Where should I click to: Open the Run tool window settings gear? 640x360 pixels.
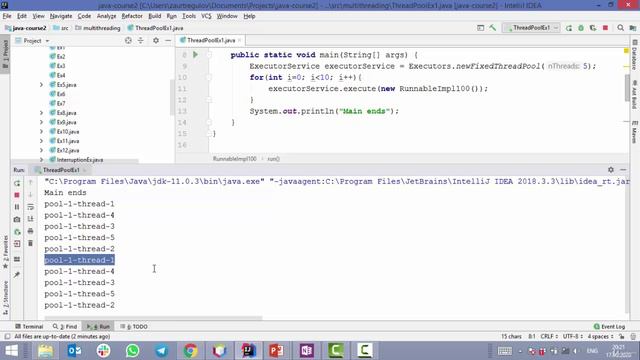[611, 170]
